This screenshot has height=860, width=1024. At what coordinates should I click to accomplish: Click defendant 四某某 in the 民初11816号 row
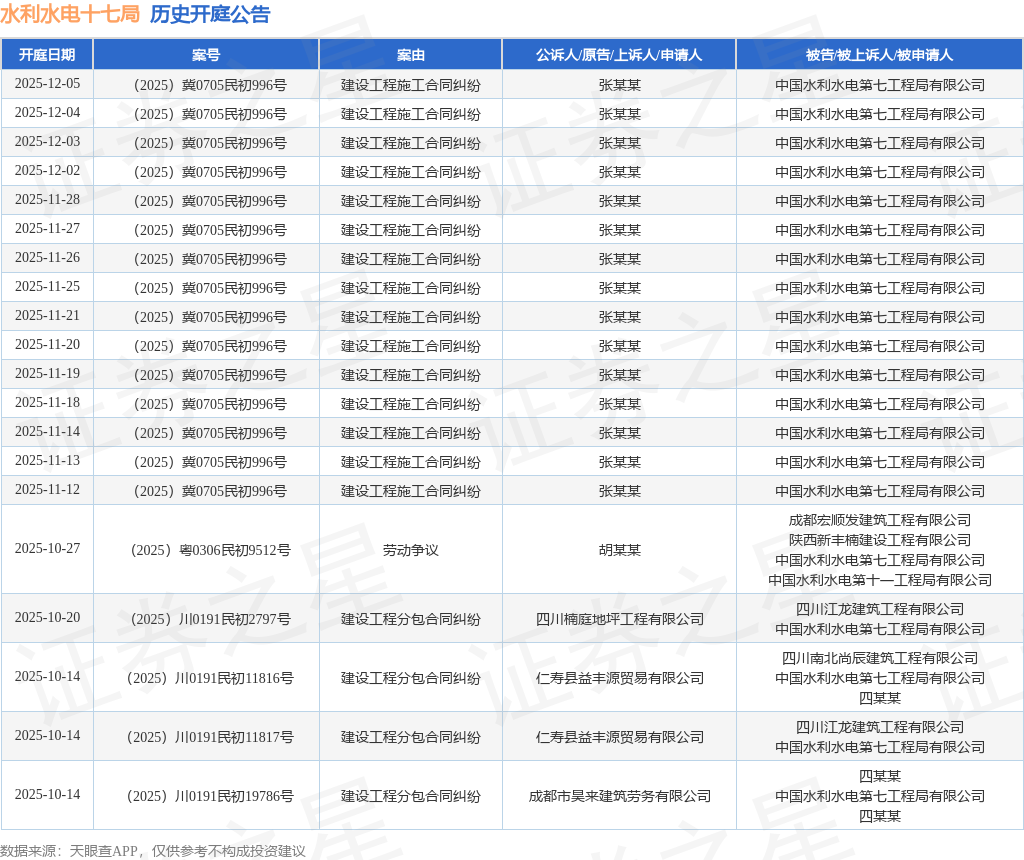(880, 698)
